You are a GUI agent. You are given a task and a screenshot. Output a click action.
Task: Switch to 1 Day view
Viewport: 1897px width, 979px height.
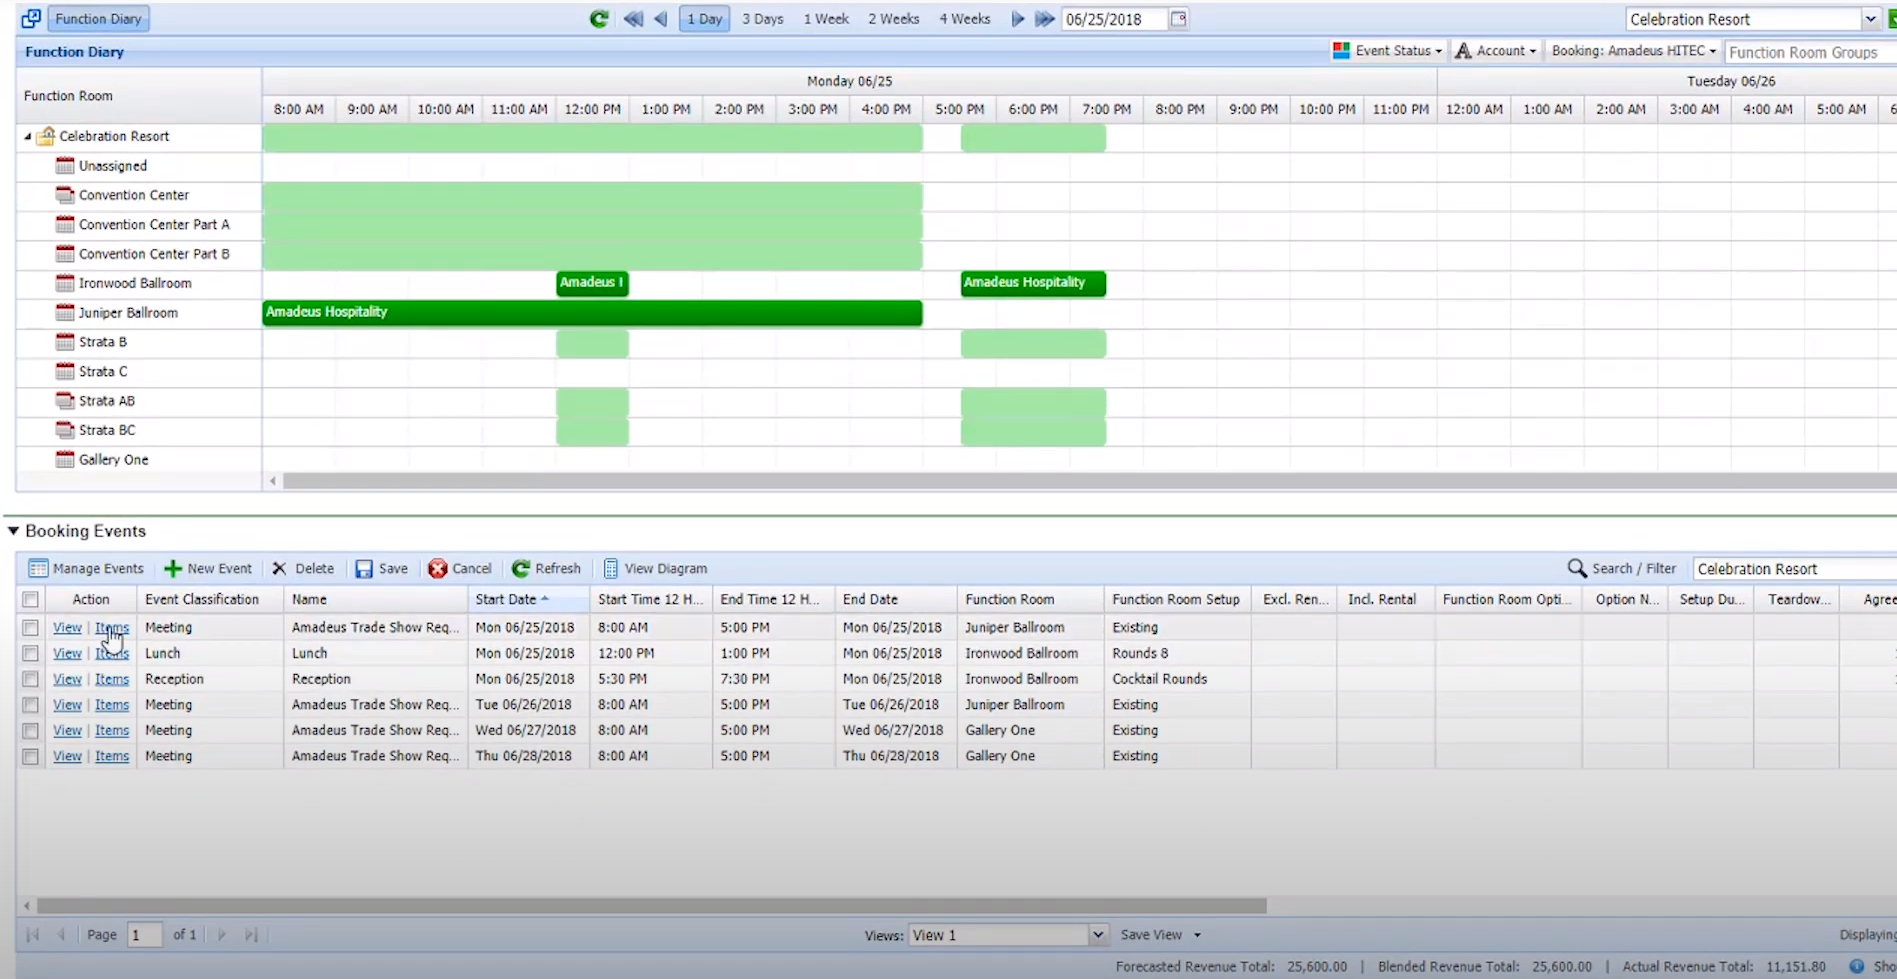(704, 19)
